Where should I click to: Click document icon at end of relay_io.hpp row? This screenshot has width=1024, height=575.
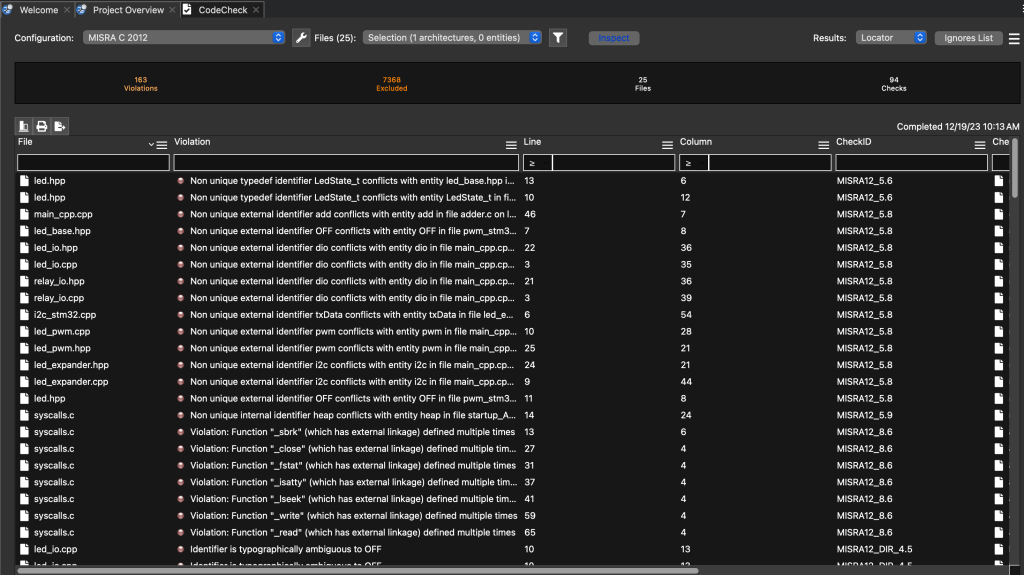[999, 282]
